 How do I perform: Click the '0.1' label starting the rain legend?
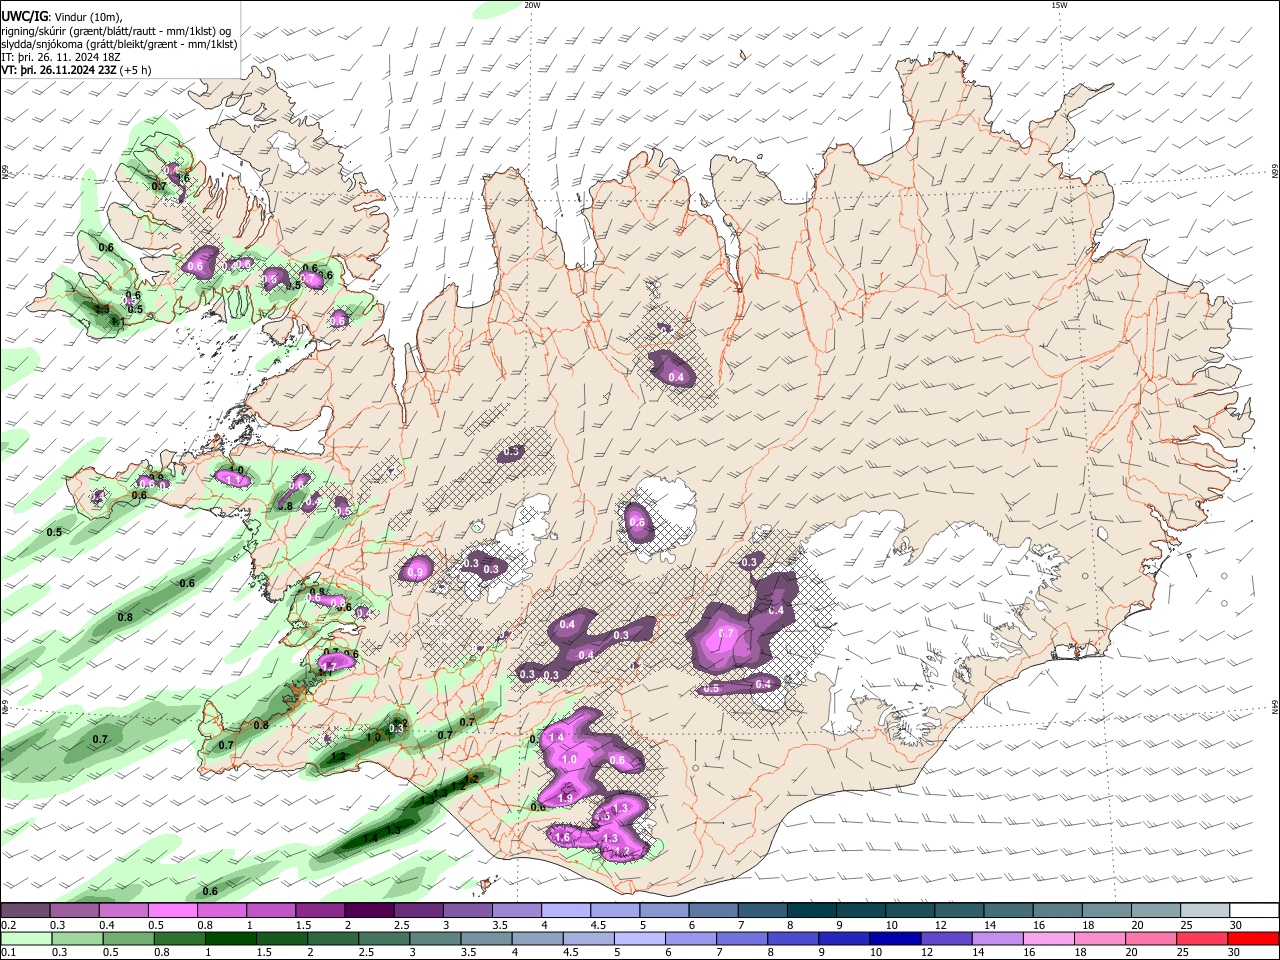[x=8, y=952]
